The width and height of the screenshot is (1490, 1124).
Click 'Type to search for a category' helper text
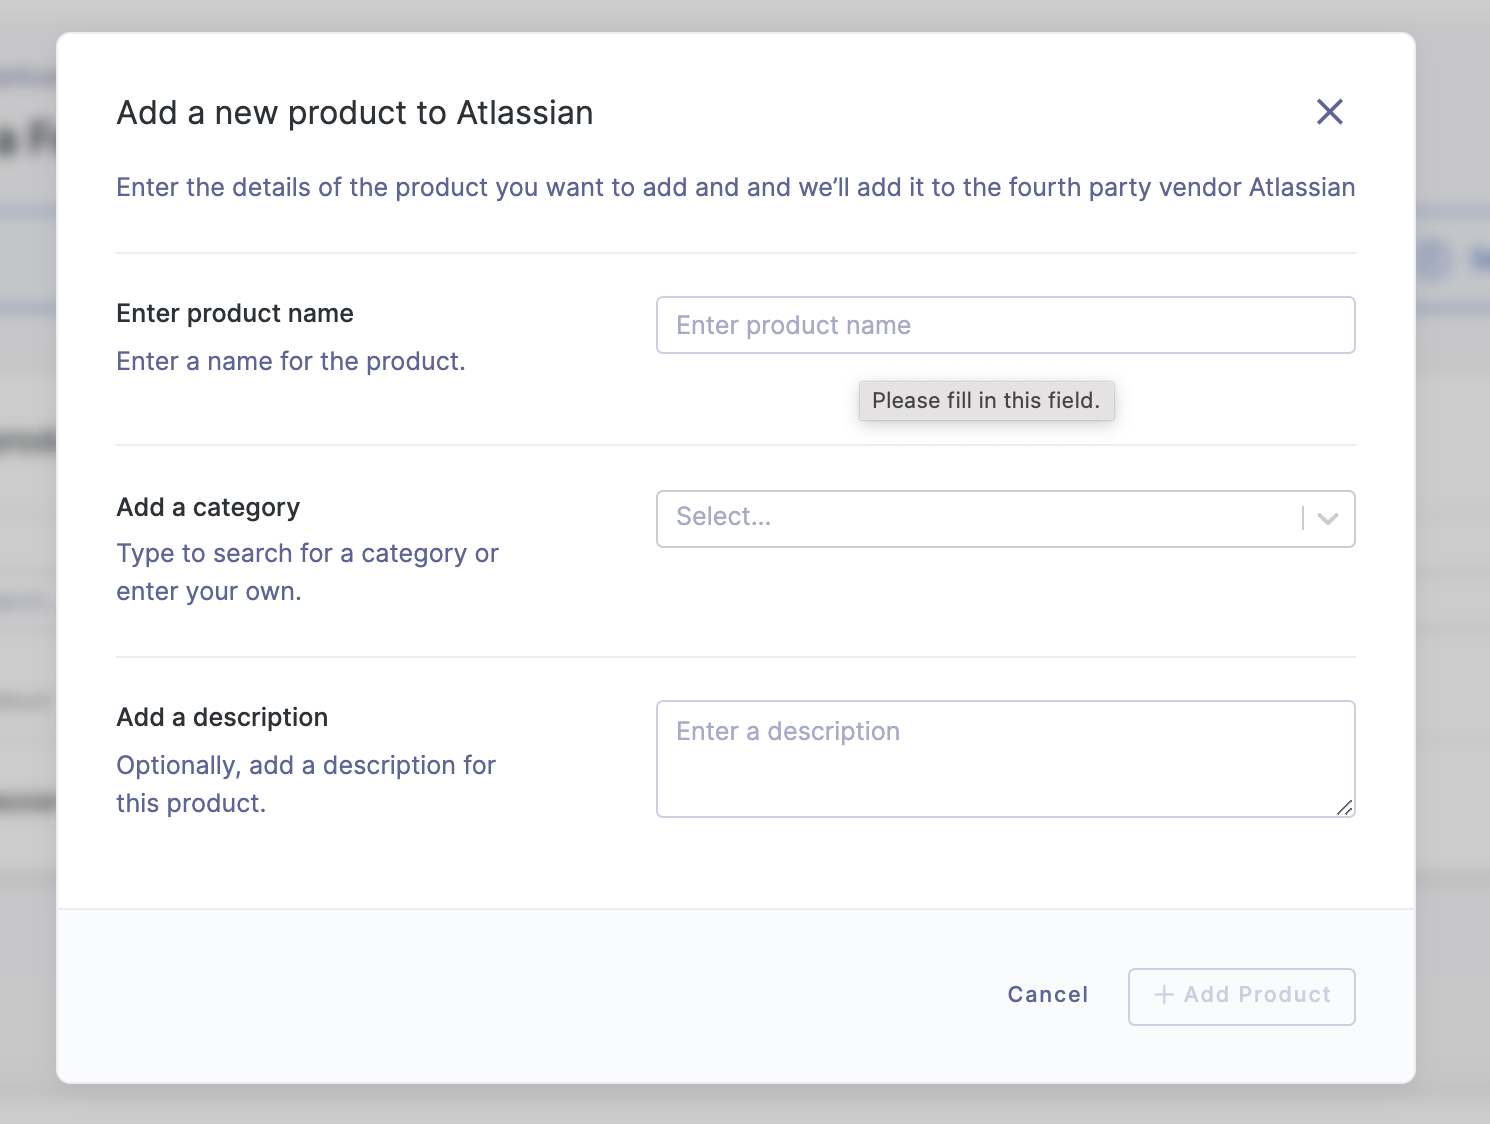coord(307,572)
